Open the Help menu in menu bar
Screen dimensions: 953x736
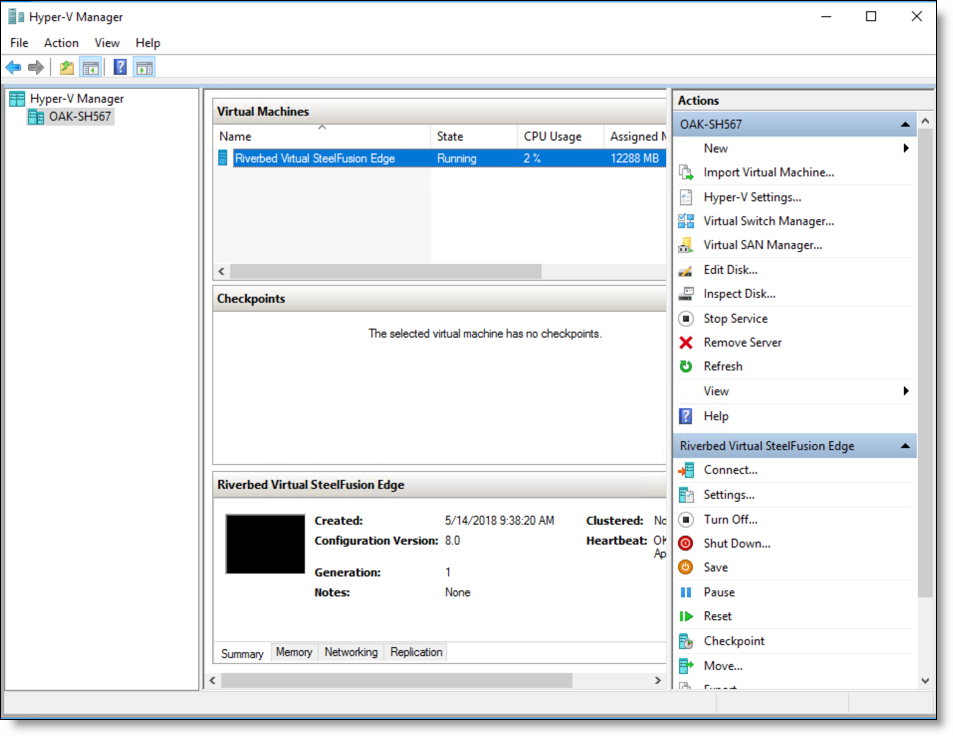148,43
